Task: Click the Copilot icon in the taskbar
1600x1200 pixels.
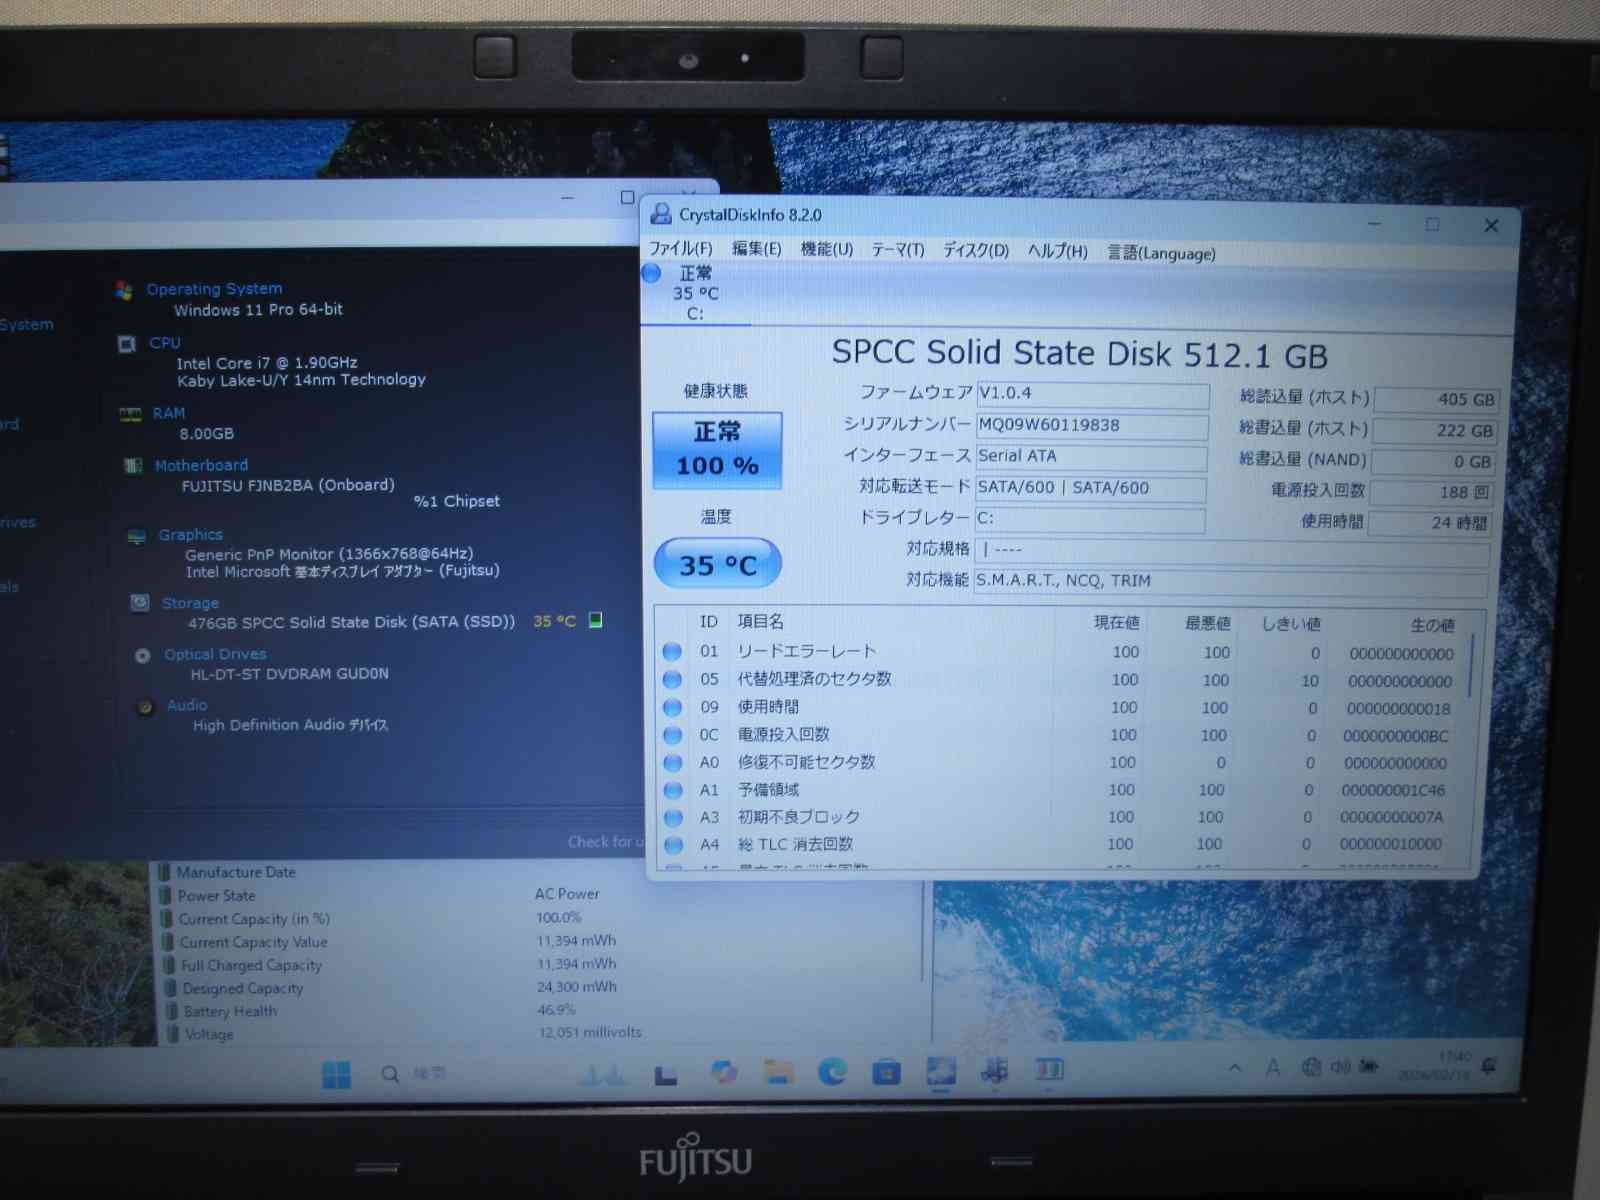Action: (x=724, y=1072)
